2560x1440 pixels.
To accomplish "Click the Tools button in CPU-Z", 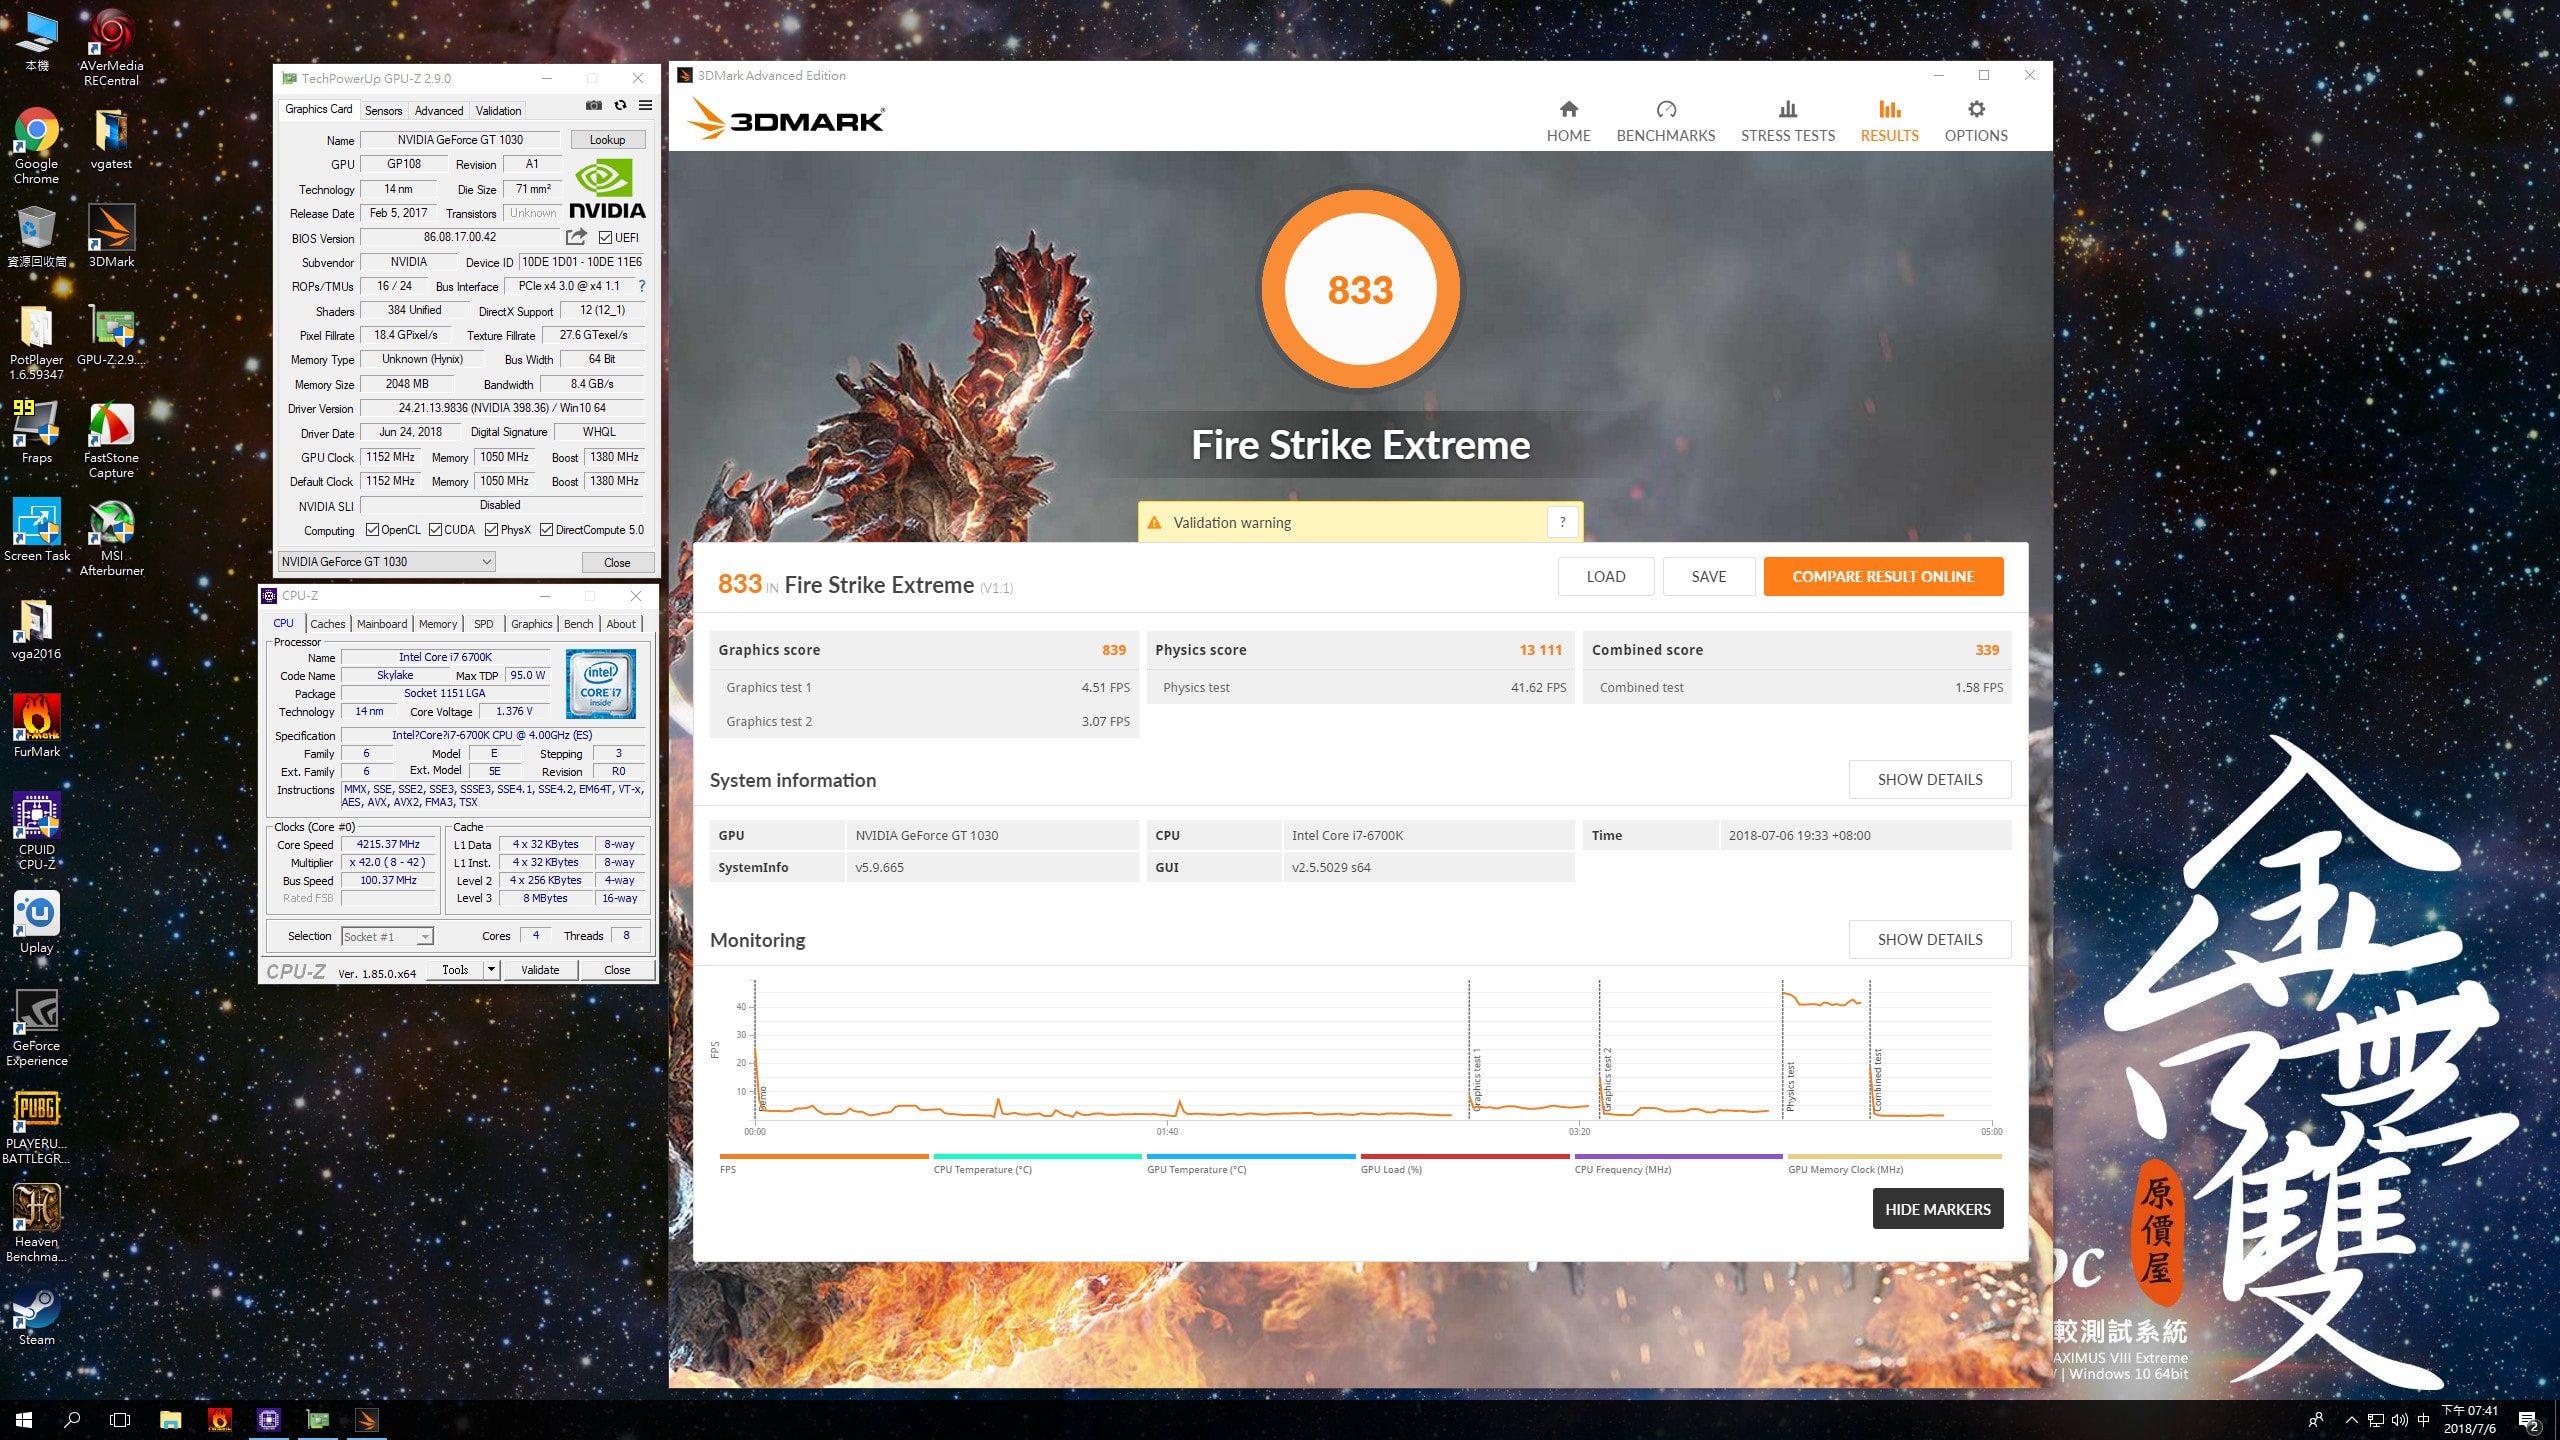I will click(455, 970).
